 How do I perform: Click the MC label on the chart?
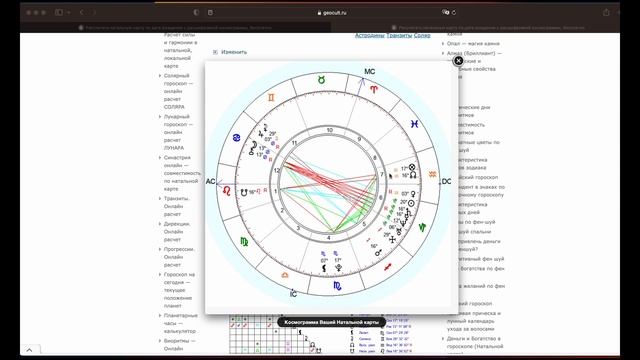369,71
